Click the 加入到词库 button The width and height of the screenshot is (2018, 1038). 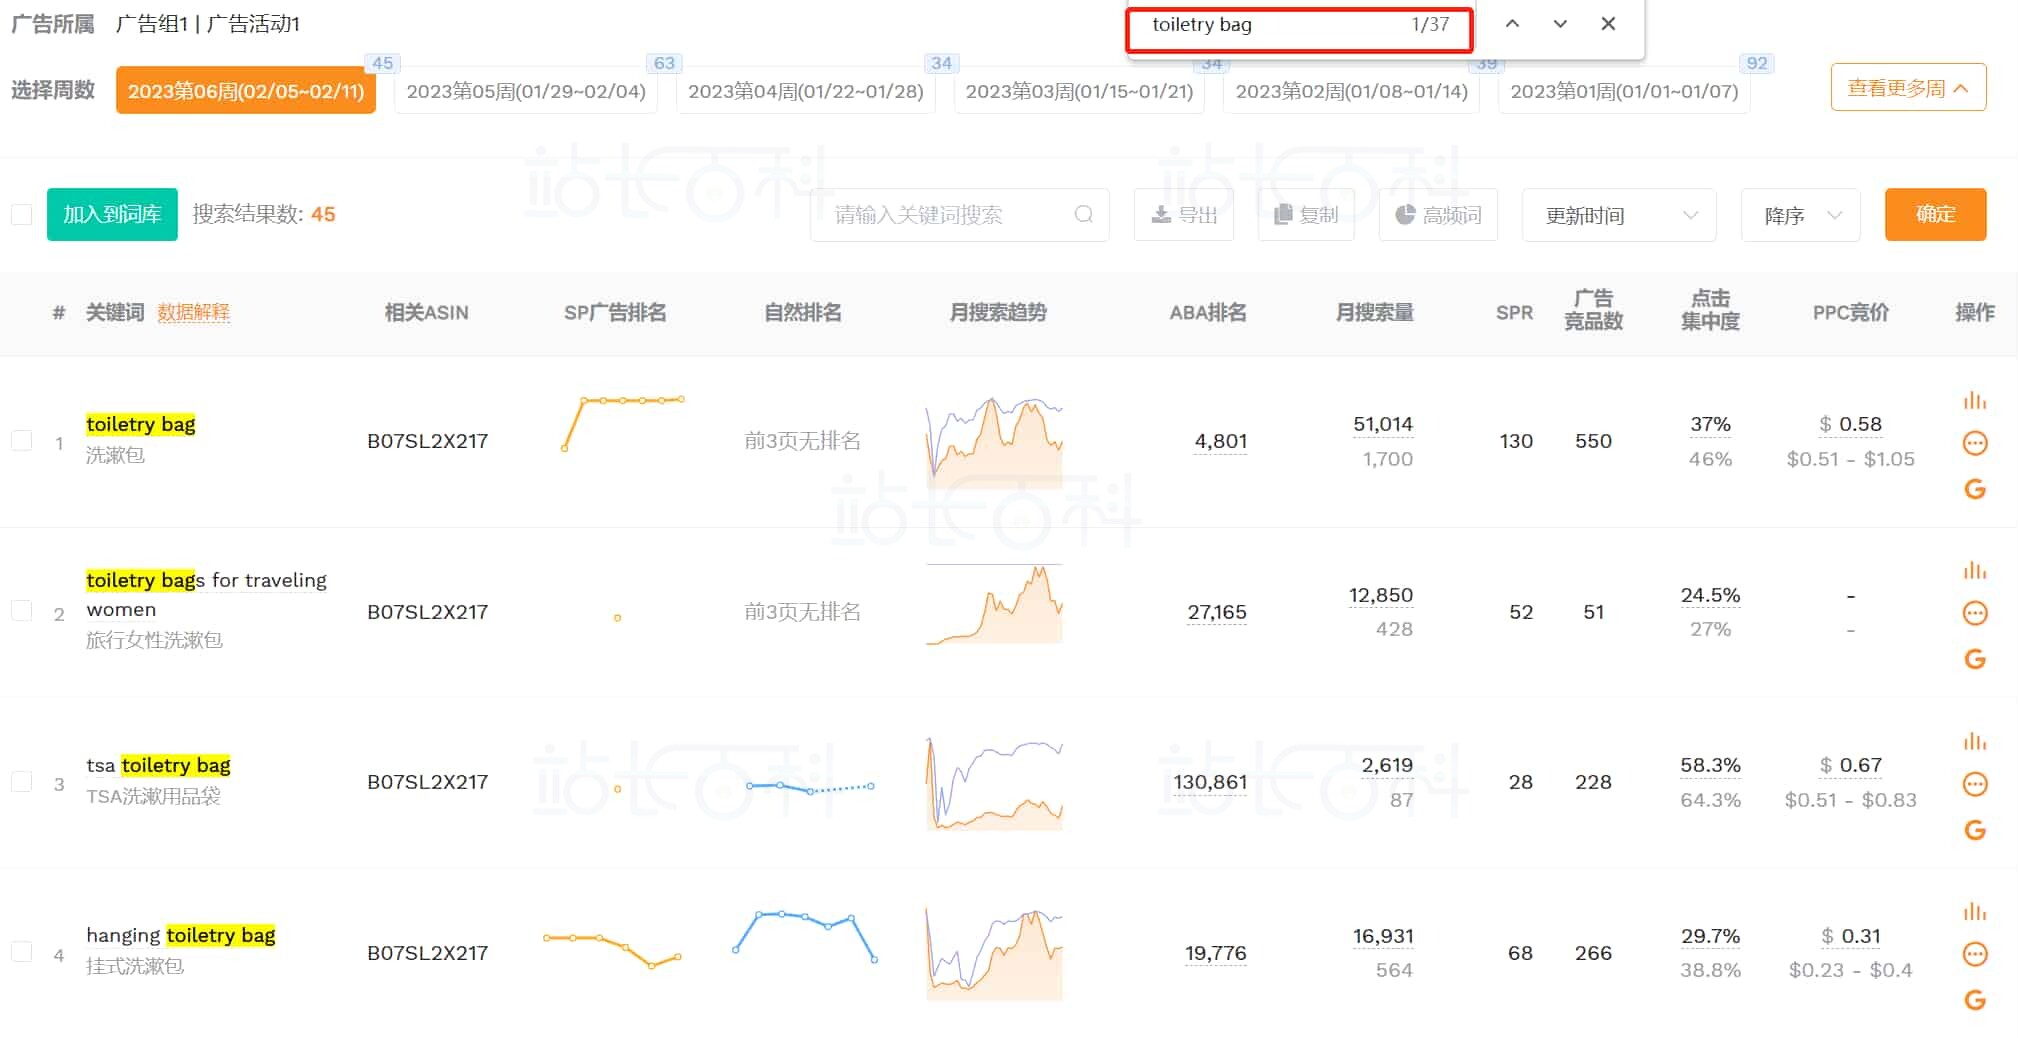pos(112,214)
